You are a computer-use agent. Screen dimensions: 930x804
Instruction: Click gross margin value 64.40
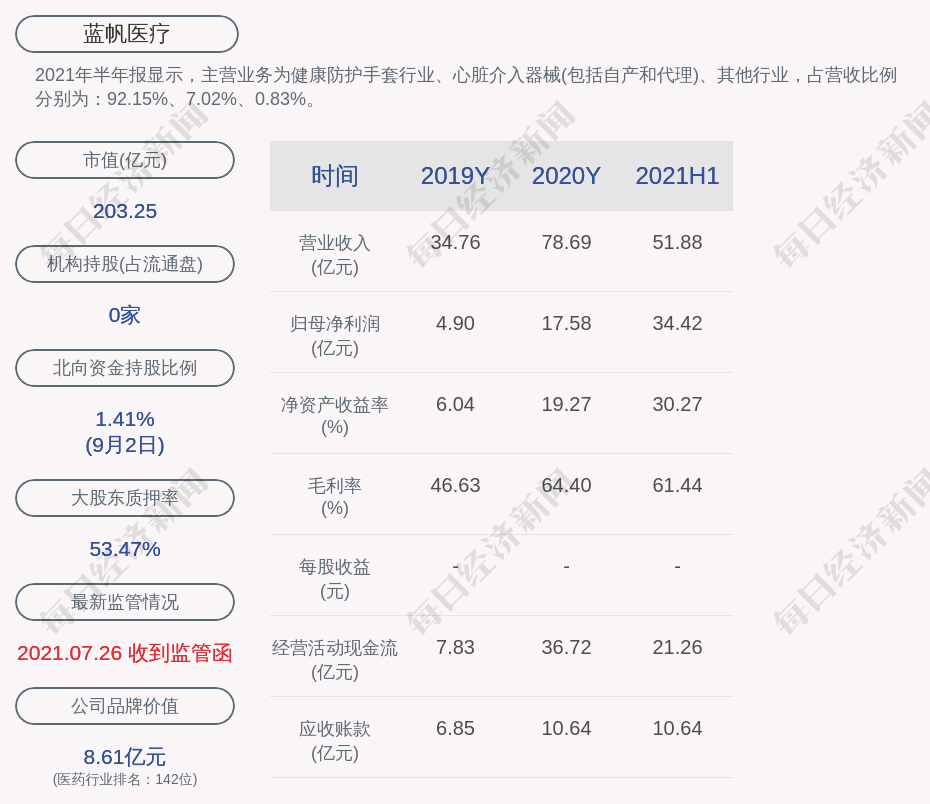(x=566, y=486)
